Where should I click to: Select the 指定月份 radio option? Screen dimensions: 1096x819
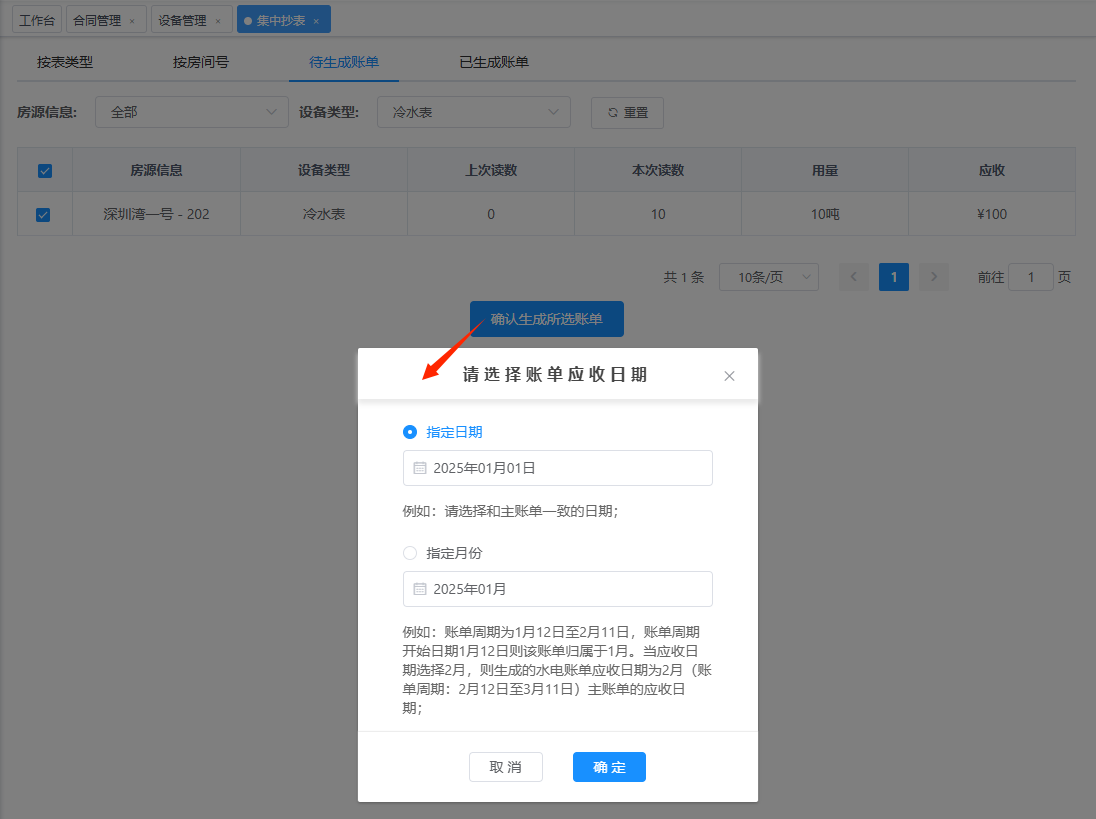(x=410, y=553)
